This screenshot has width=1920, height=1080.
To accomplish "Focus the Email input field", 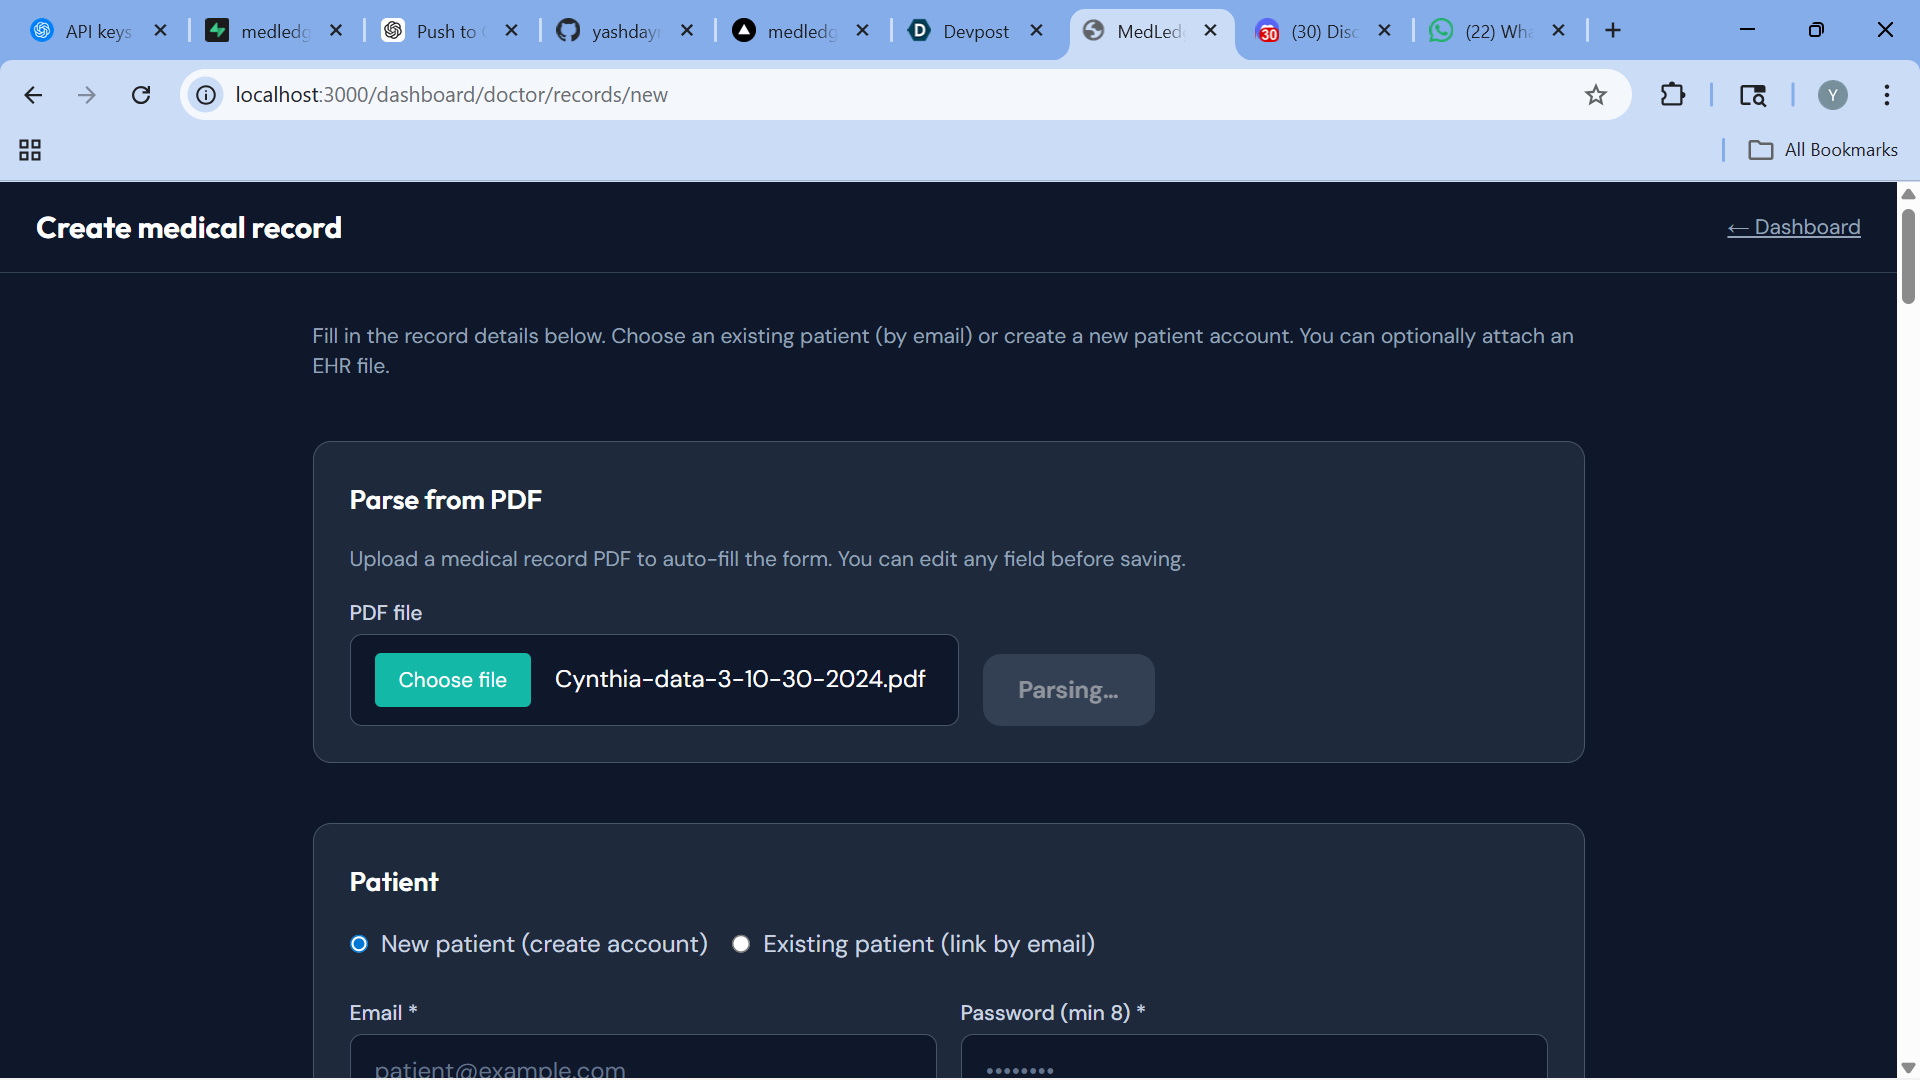I will coord(642,1060).
